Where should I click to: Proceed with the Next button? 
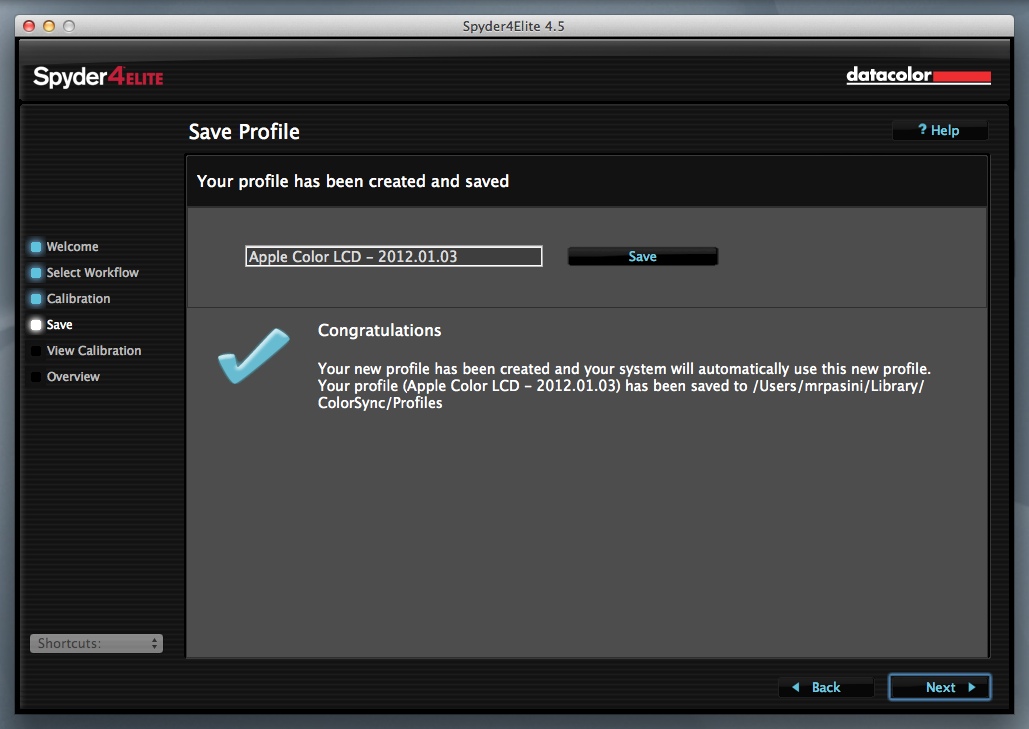(939, 687)
